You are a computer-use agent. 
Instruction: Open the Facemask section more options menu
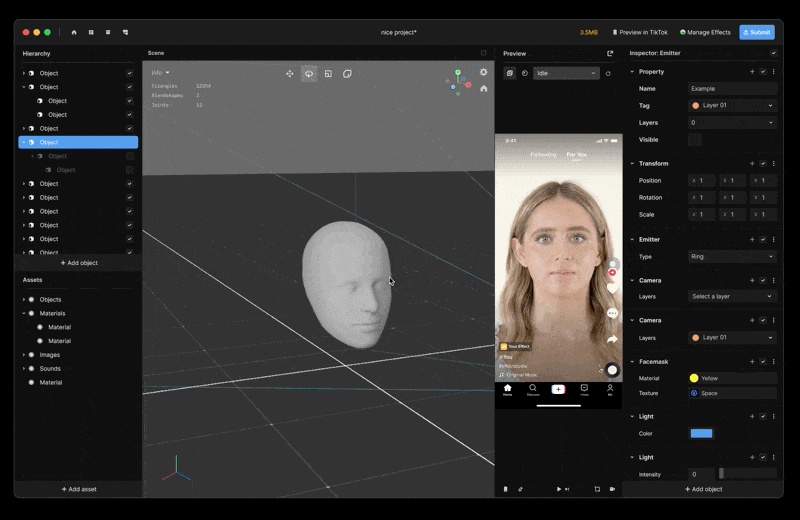773,361
